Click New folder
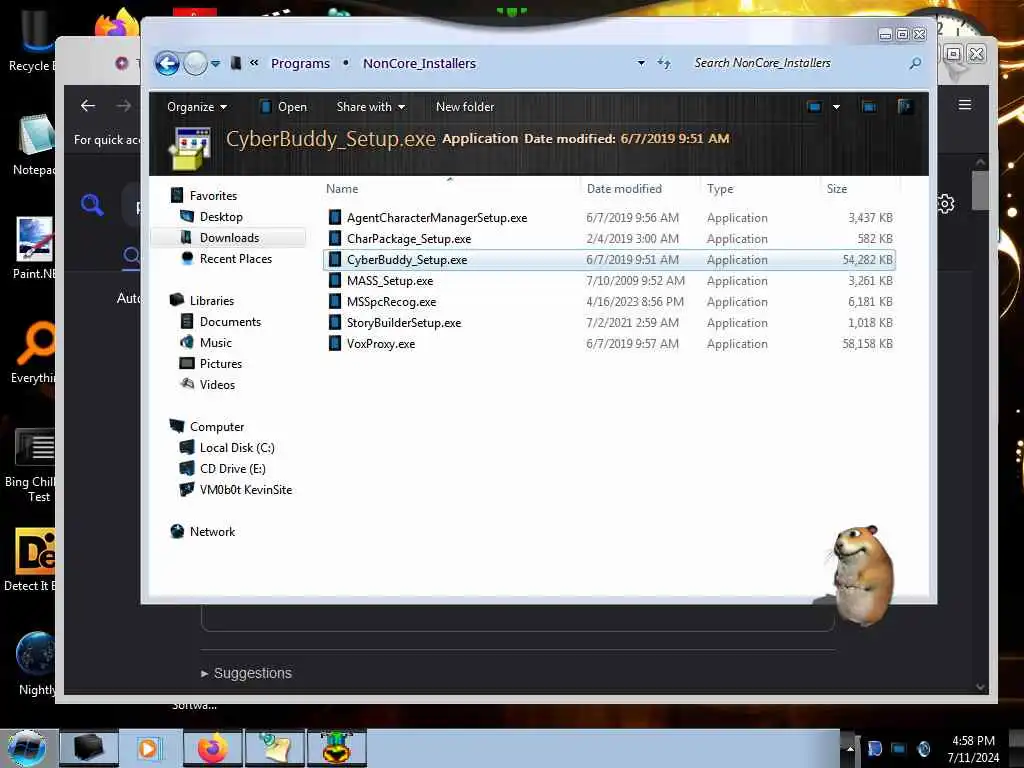1024x768 pixels. (464, 106)
